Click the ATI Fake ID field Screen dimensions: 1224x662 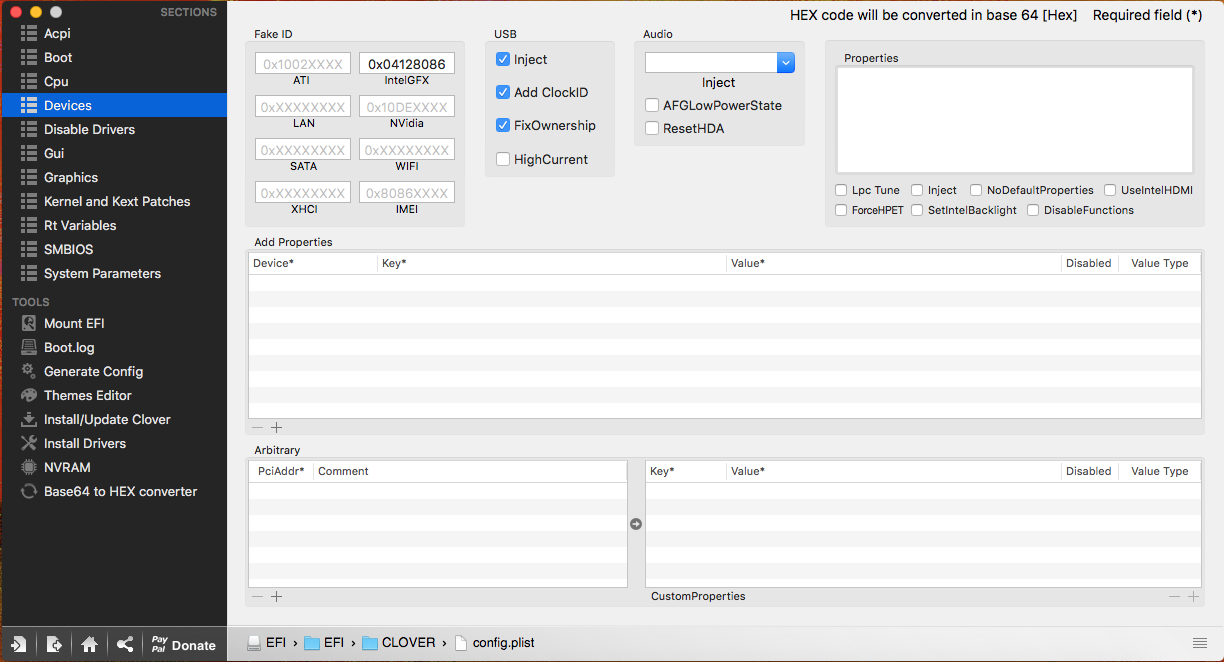302,63
